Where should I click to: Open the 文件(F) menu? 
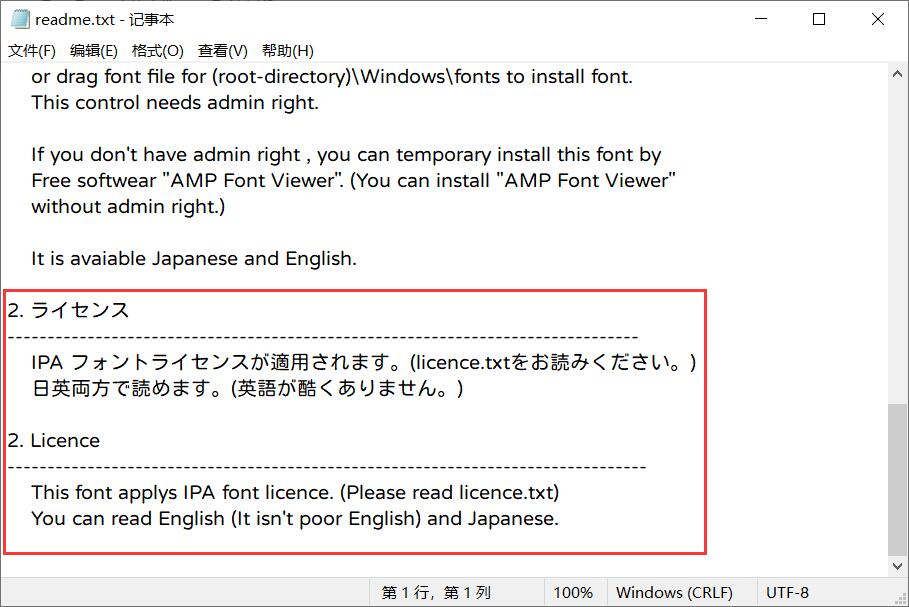(x=32, y=51)
